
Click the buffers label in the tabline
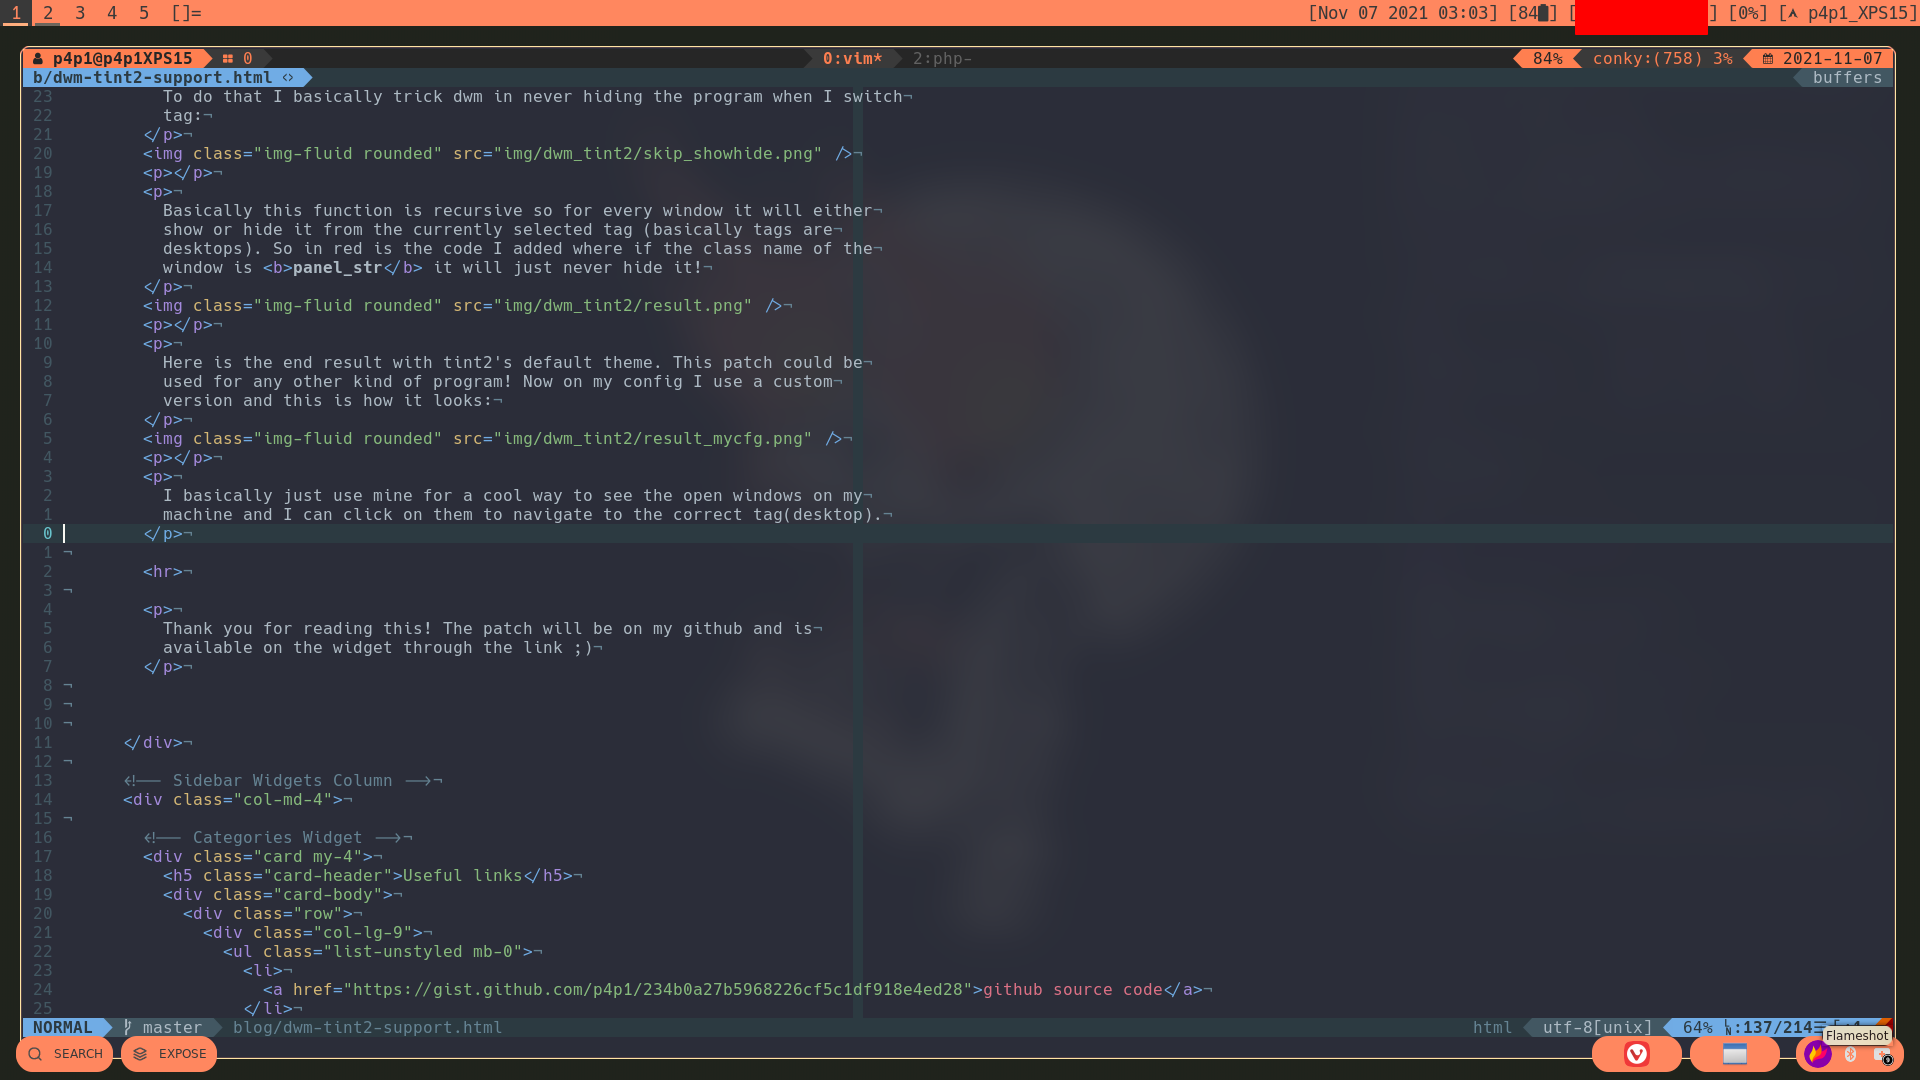pos(1846,78)
